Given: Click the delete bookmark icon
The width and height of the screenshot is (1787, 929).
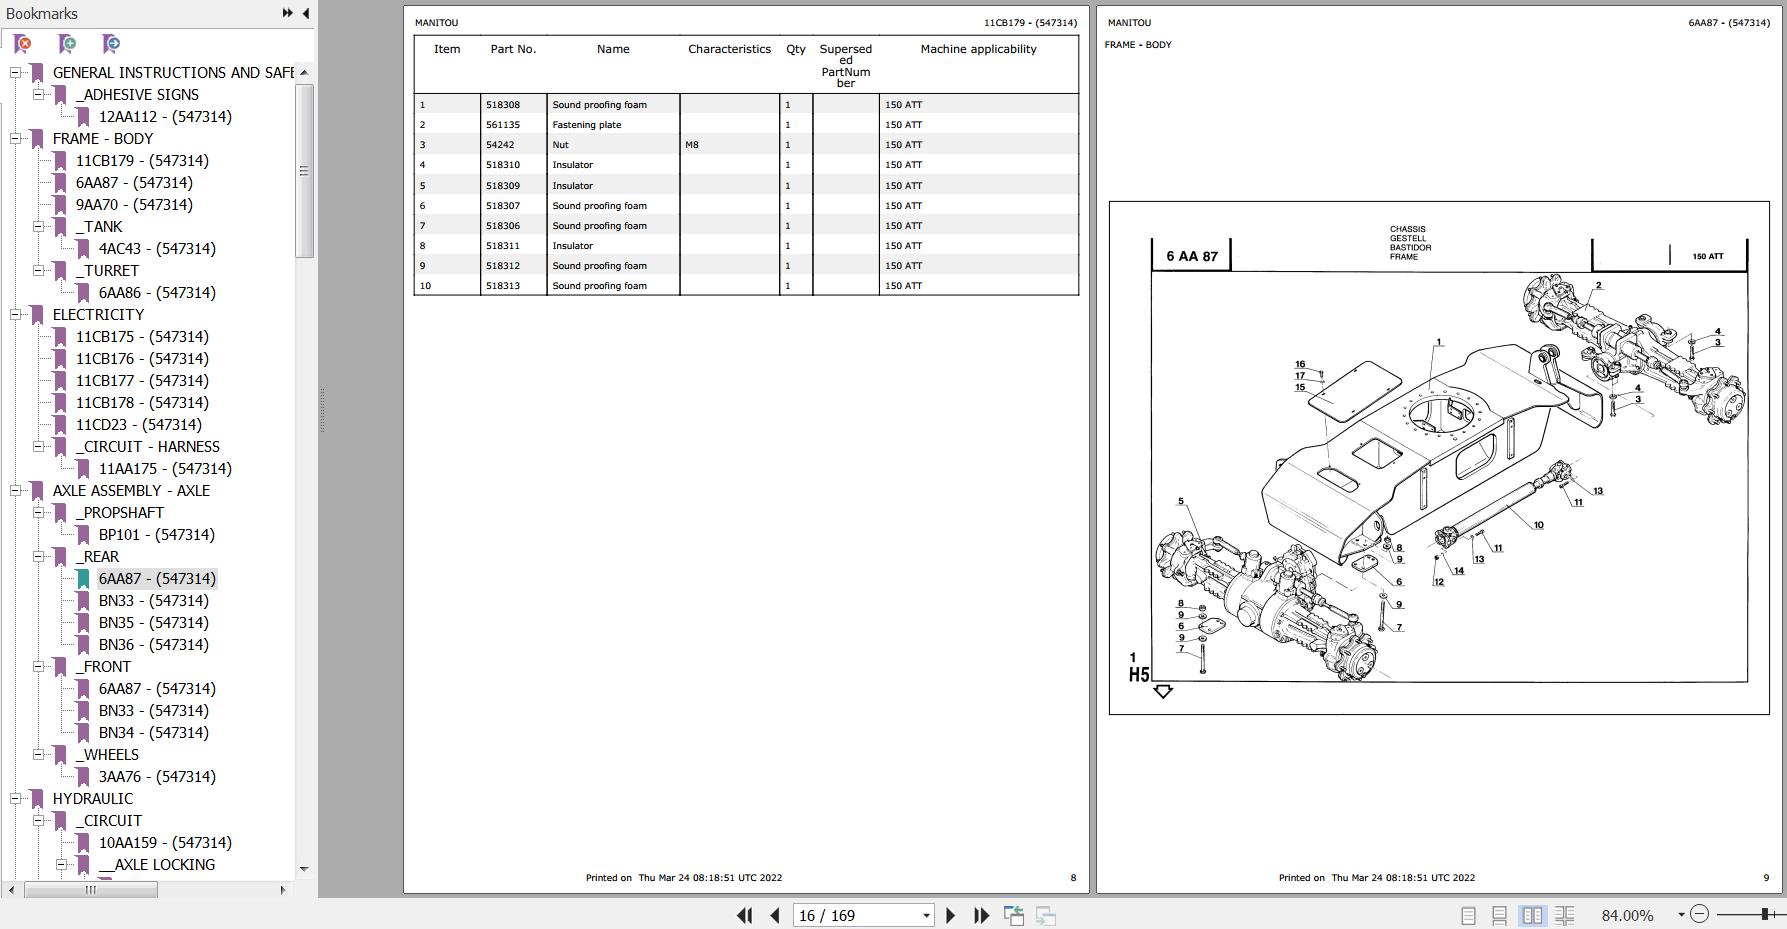Looking at the screenshot, I should (22, 44).
